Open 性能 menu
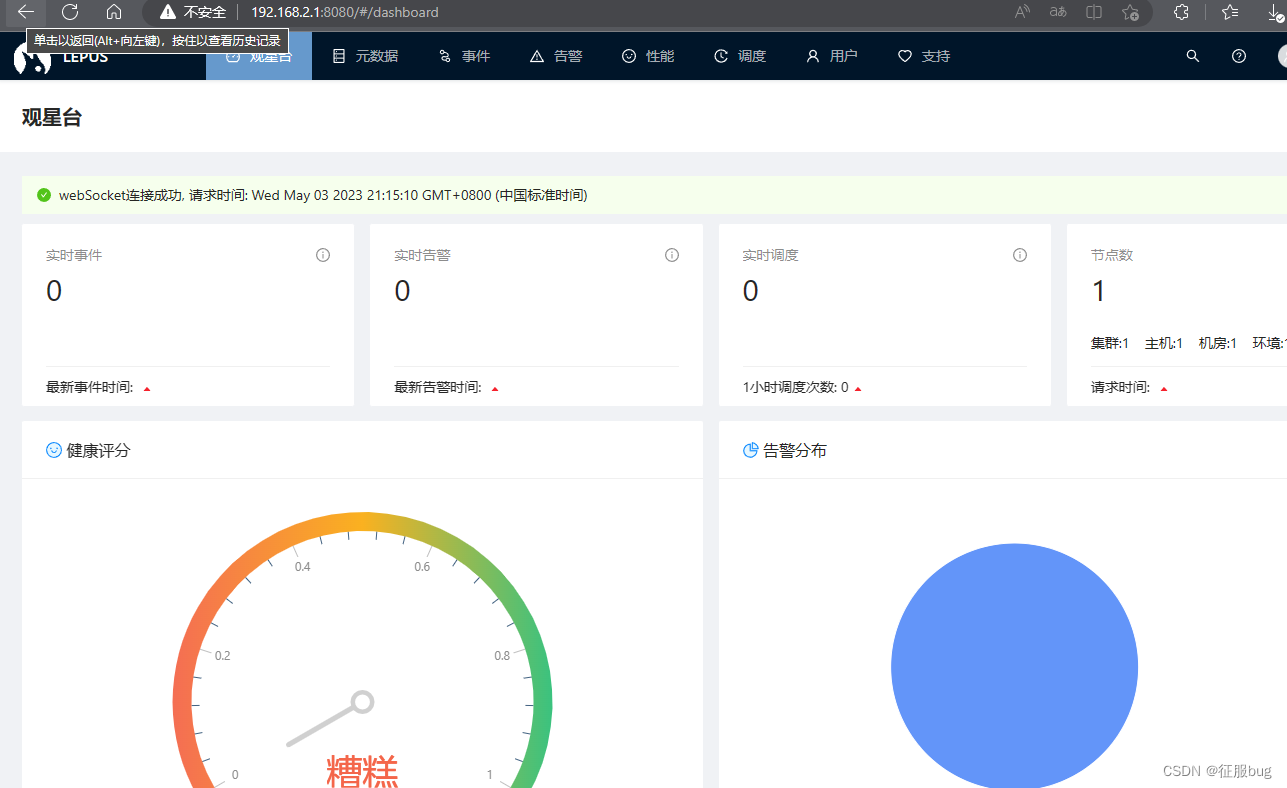 648,56
